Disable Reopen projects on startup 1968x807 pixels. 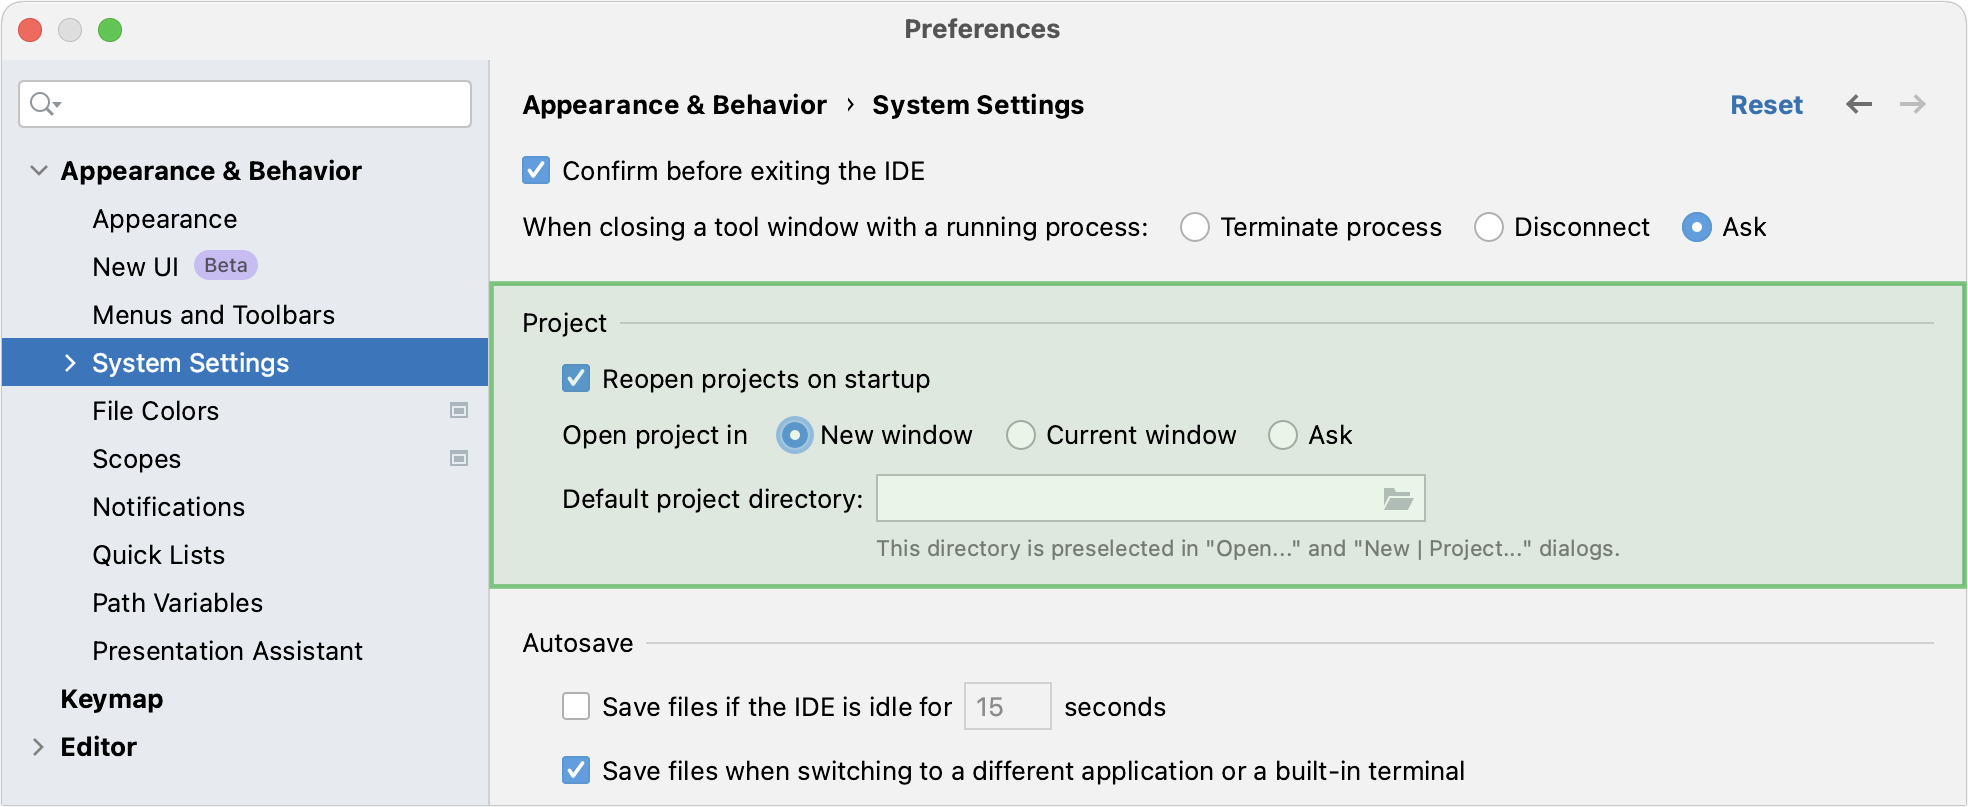tap(576, 378)
